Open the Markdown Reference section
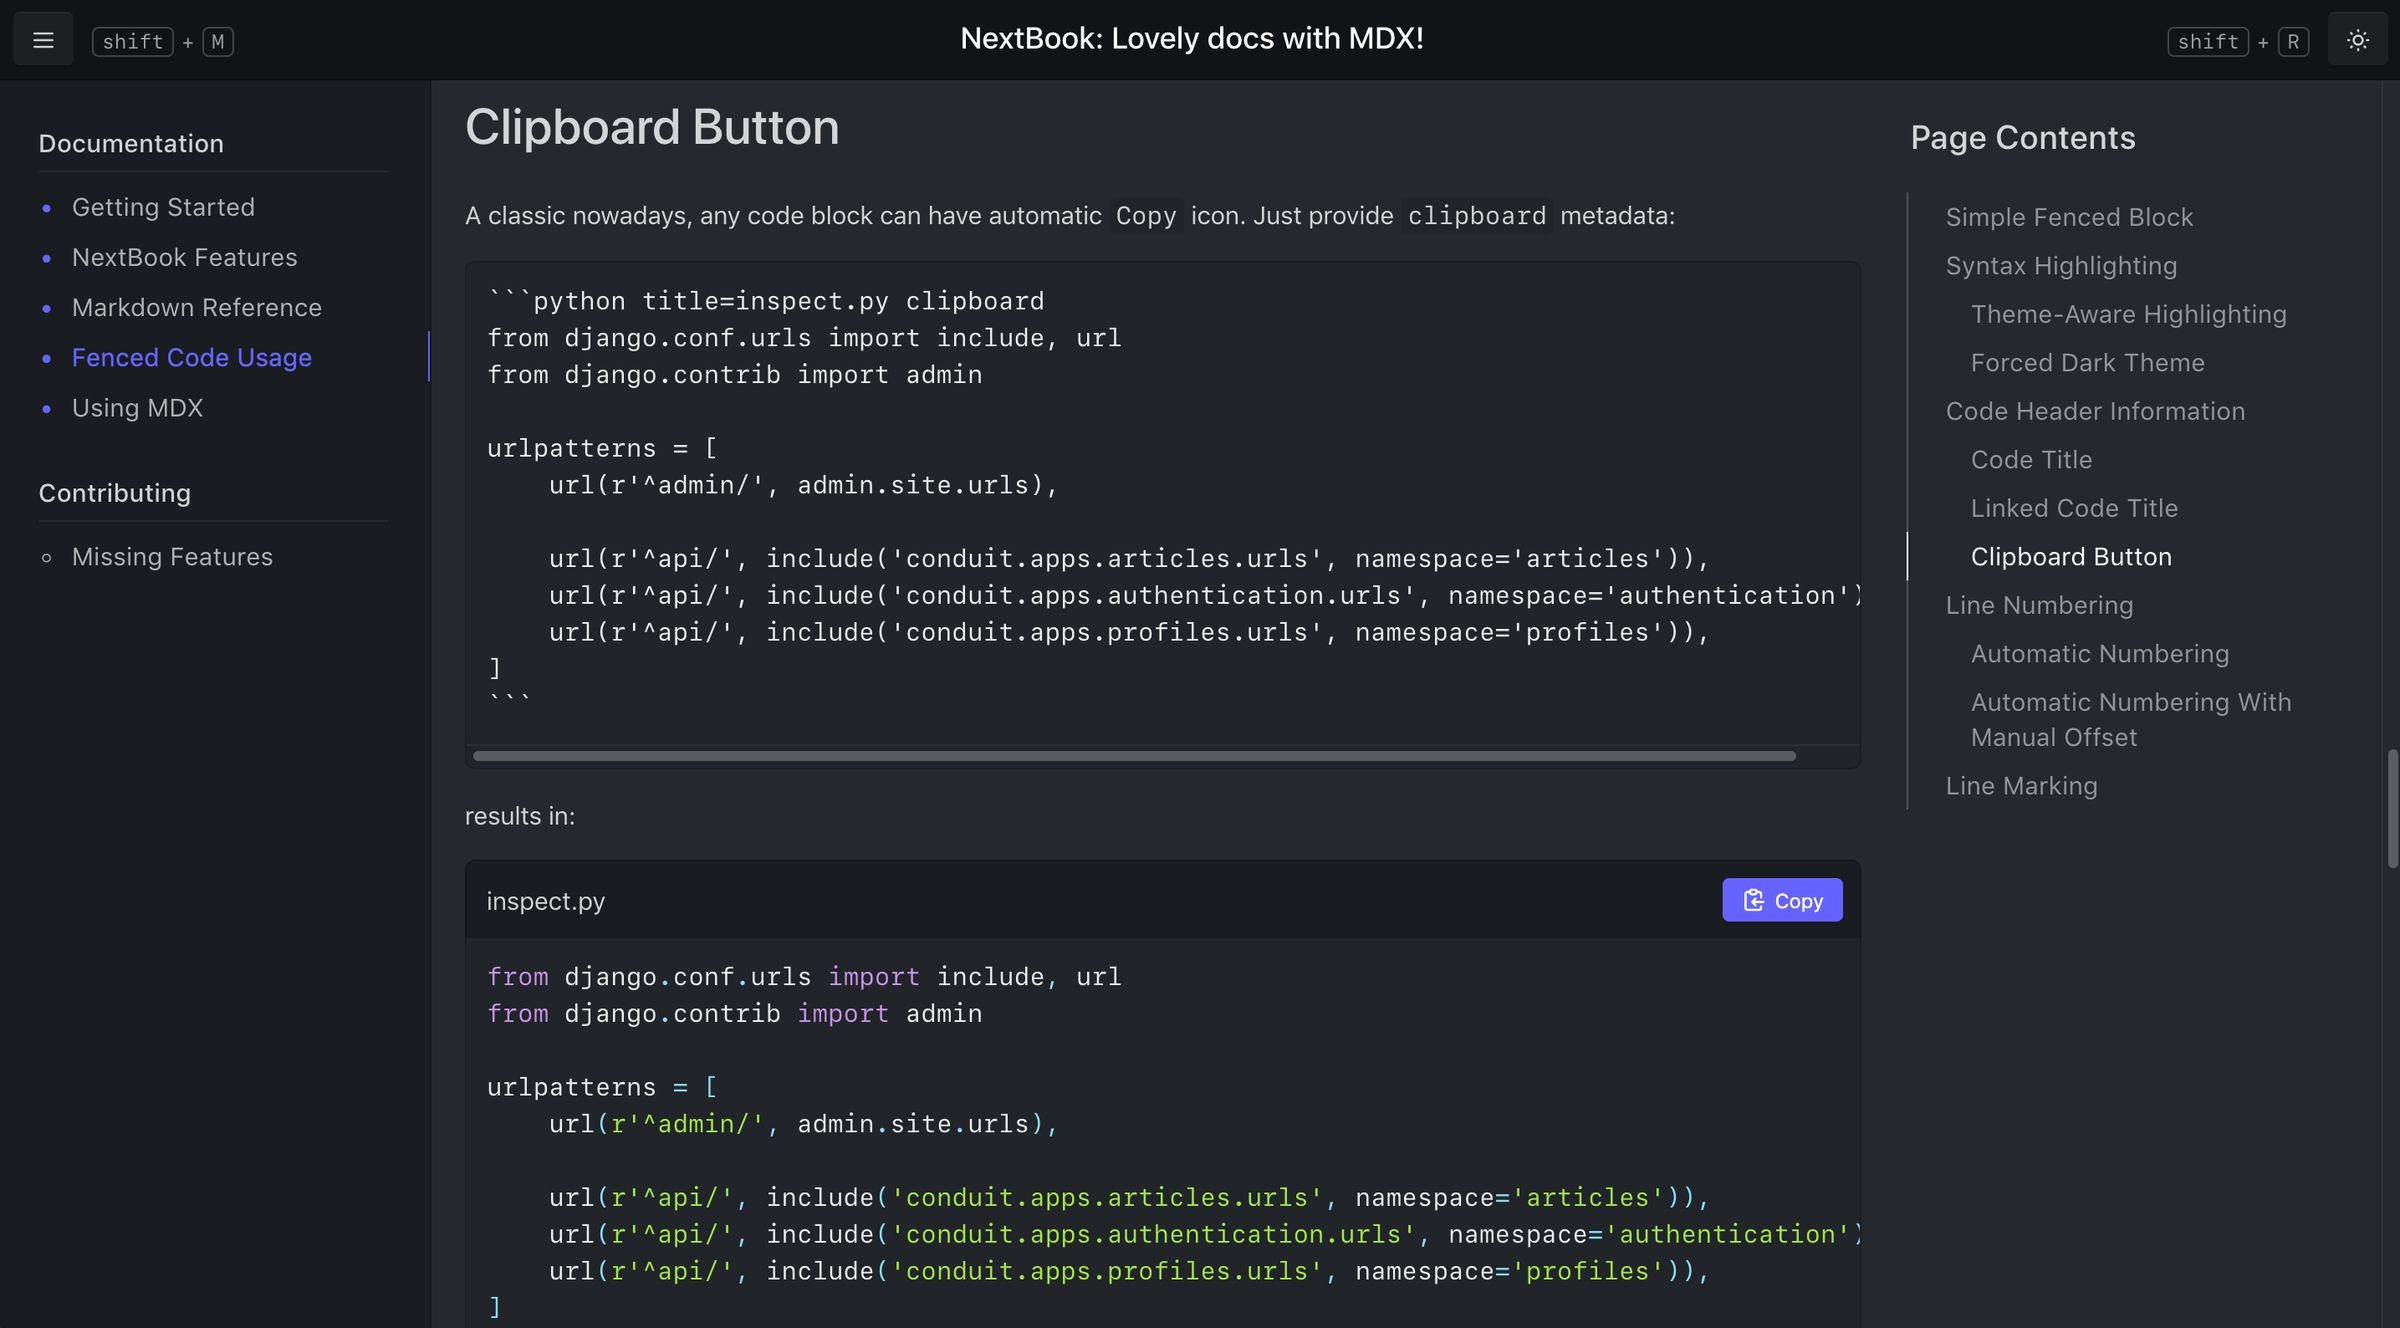The height and width of the screenshot is (1328, 2400). pyautogui.click(x=196, y=307)
